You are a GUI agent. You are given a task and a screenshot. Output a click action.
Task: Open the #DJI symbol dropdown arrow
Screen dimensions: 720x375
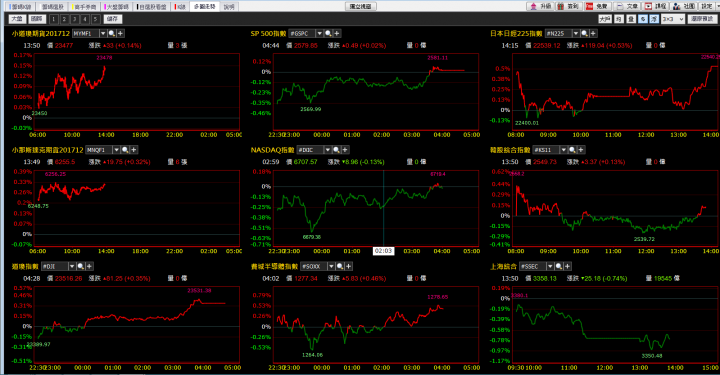pos(72,266)
